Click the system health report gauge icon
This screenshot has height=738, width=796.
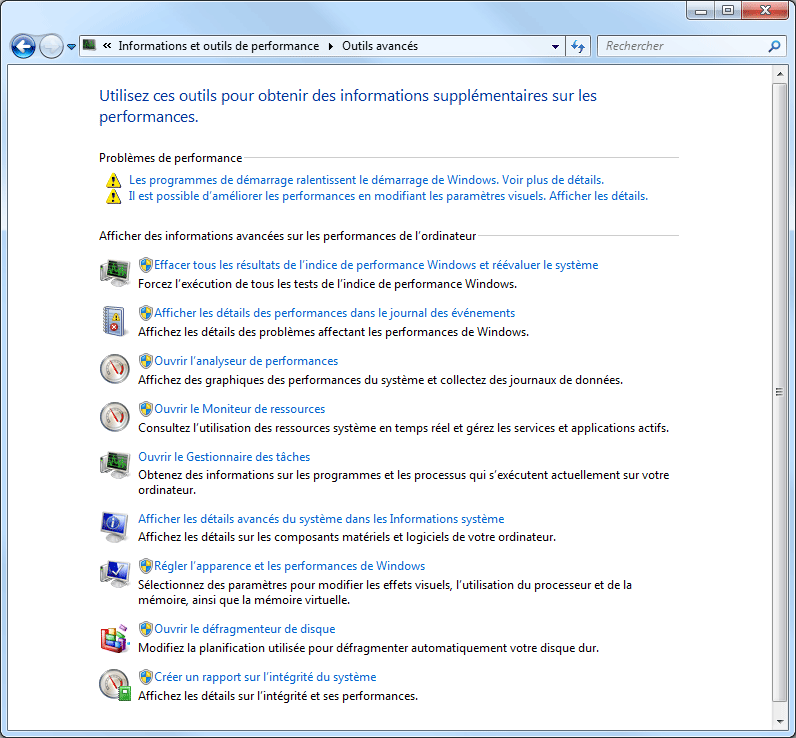(x=115, y=685)
